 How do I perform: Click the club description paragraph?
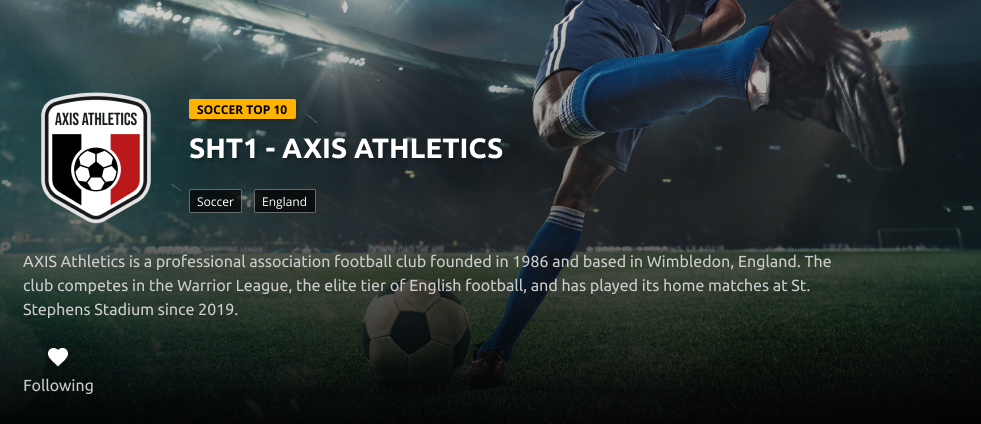[x=427, y=285]
